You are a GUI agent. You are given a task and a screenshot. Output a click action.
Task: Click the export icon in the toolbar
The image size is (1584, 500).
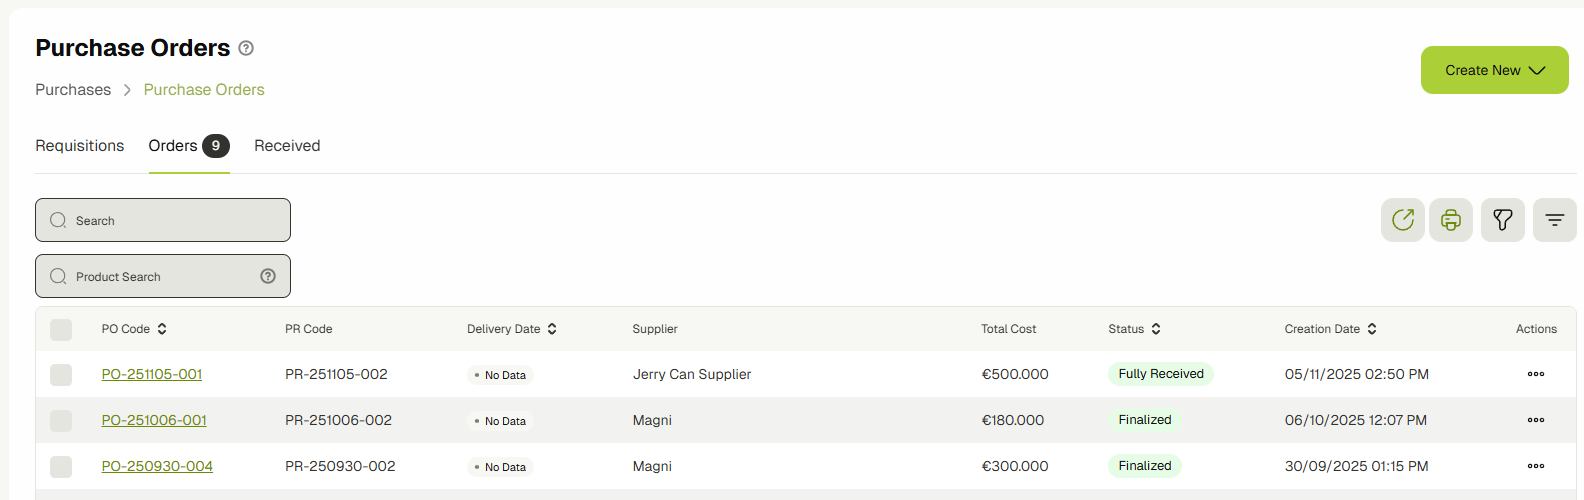[1402, 220]
